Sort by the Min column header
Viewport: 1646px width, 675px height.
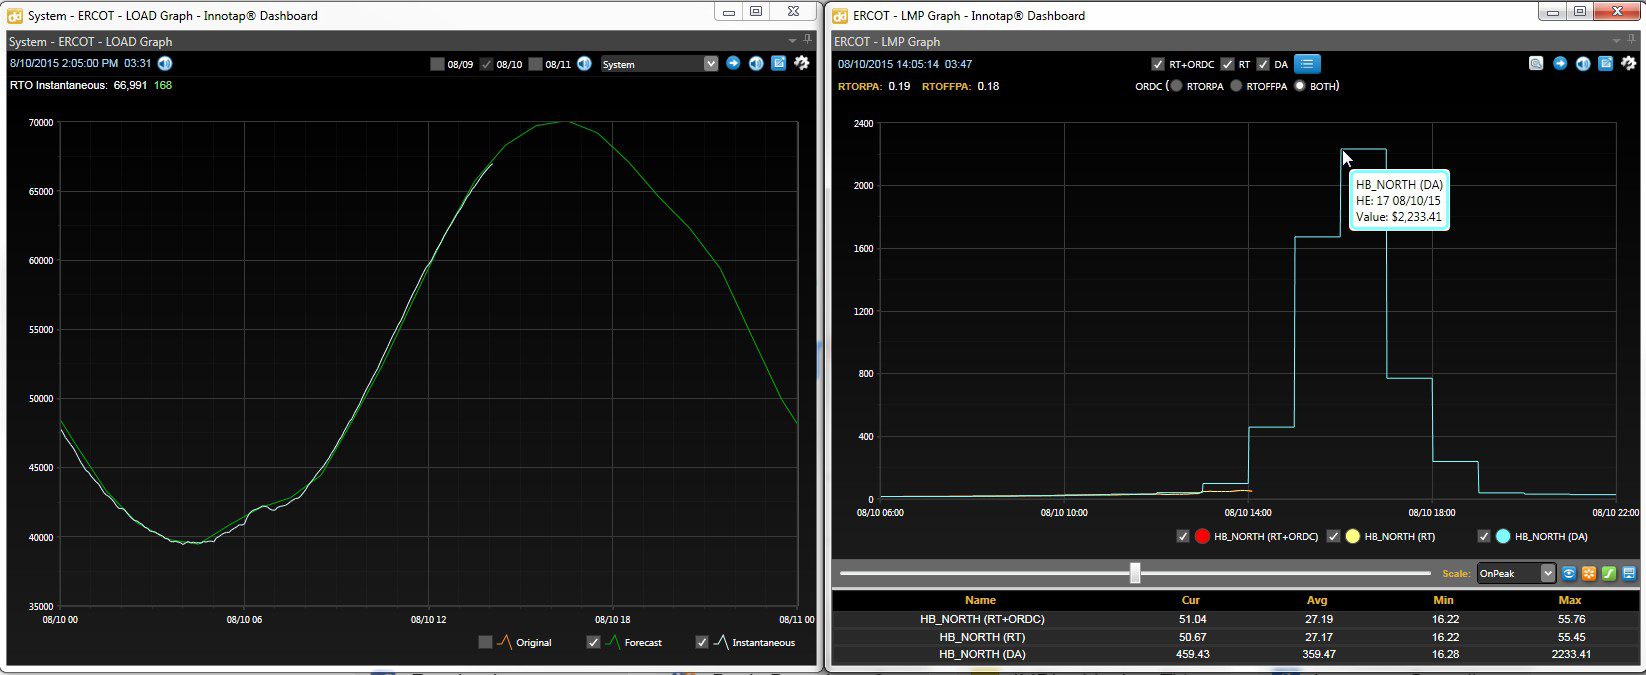coord(1443,600)
